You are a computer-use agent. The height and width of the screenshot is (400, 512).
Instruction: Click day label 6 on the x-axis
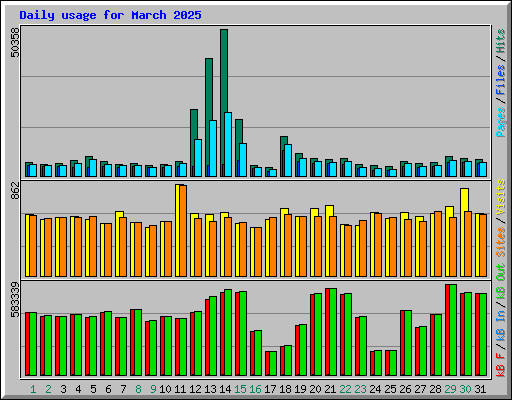pyautogui.click(x=108, y=389)
